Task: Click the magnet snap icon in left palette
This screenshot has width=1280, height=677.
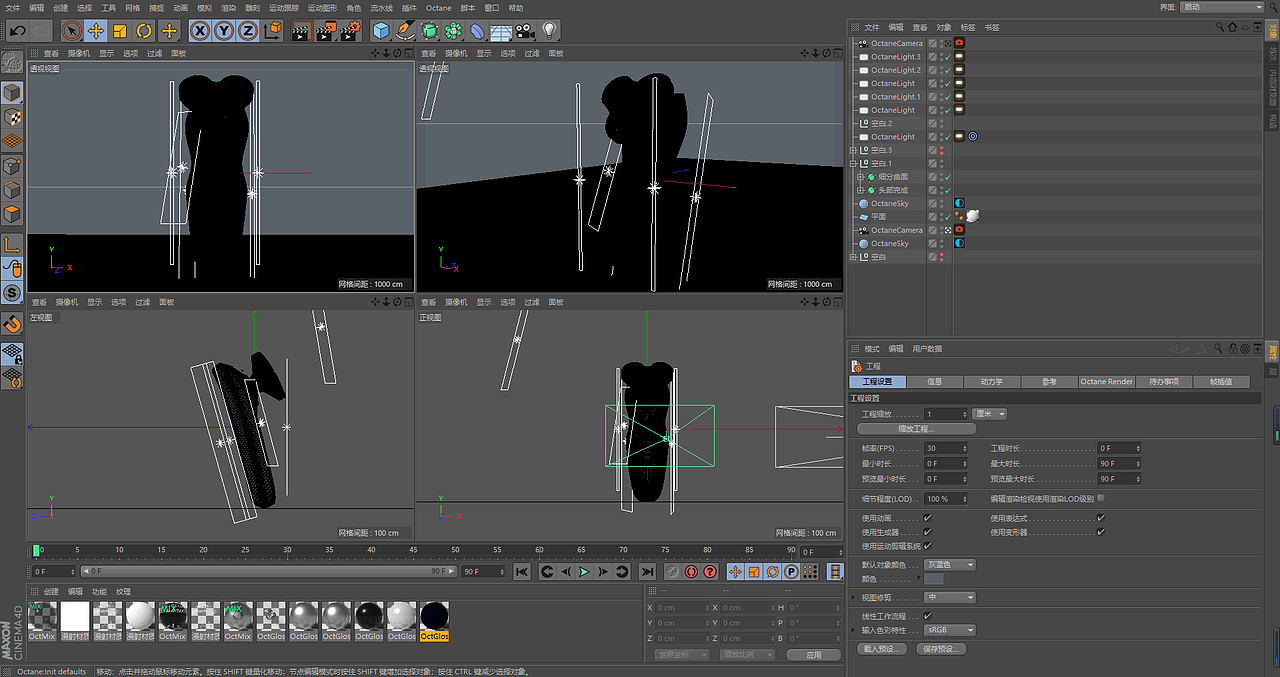Action: pos(12,323)
